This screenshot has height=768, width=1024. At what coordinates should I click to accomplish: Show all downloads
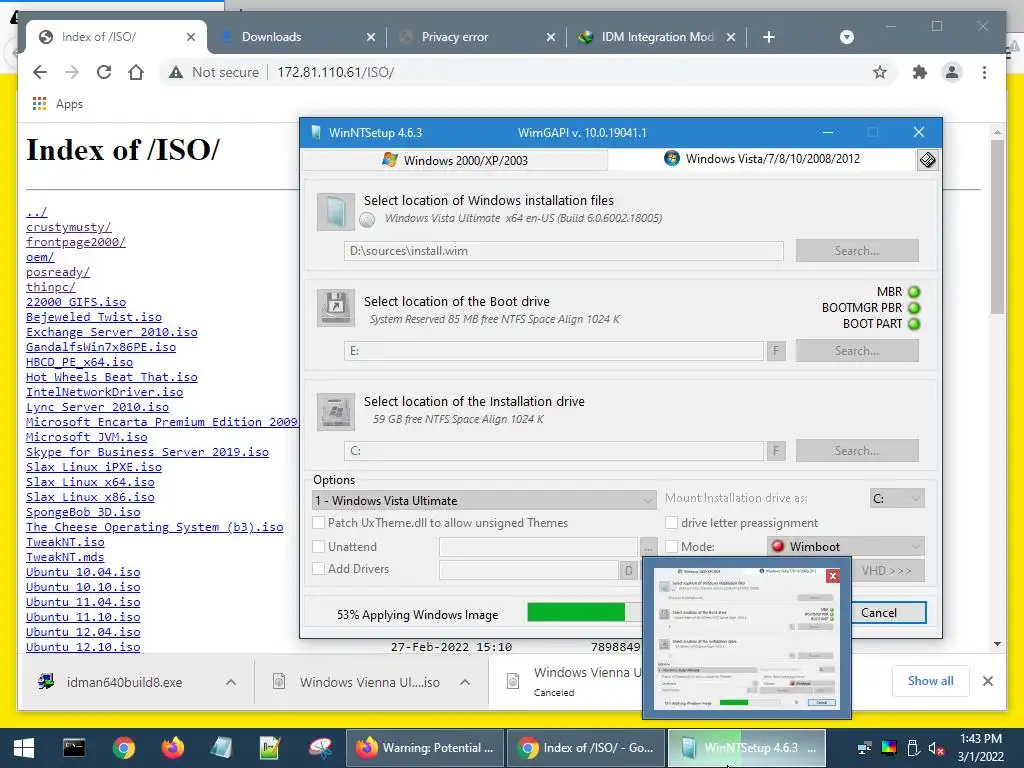930,681
